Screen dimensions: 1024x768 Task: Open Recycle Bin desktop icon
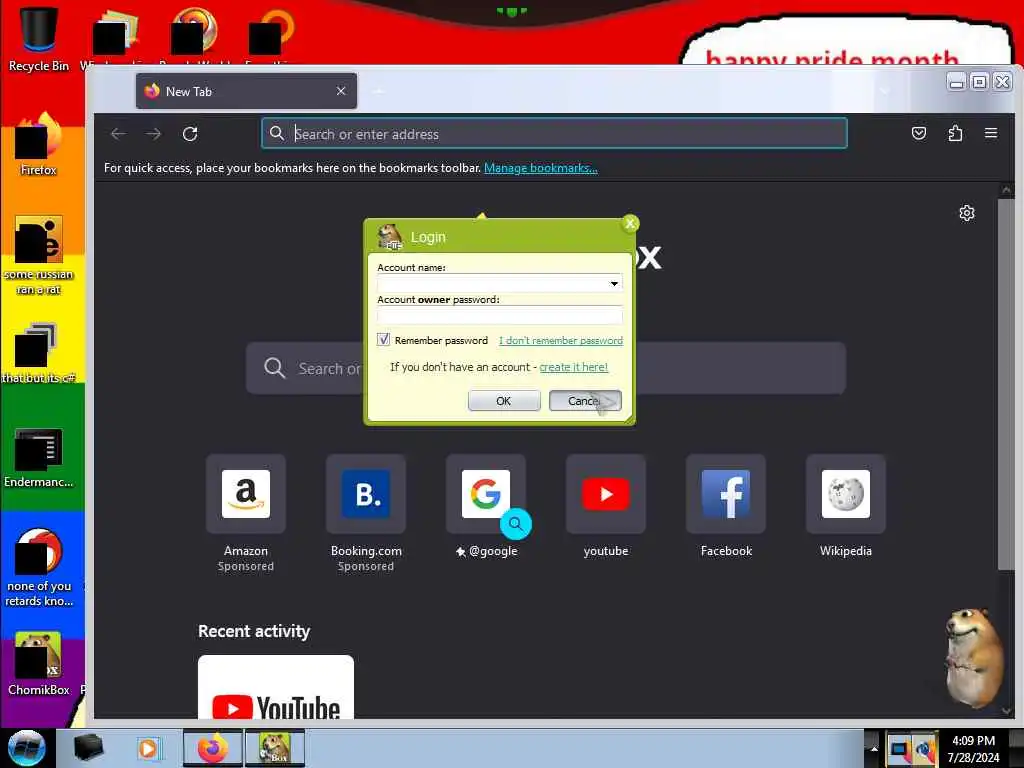tap(39, 39)
